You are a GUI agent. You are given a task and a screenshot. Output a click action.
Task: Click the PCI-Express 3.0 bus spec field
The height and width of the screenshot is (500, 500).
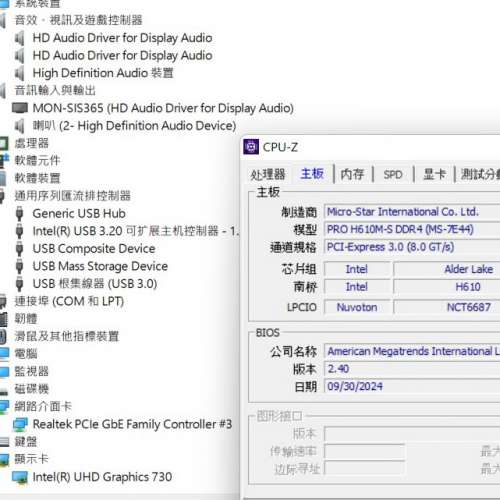(412, 247)
